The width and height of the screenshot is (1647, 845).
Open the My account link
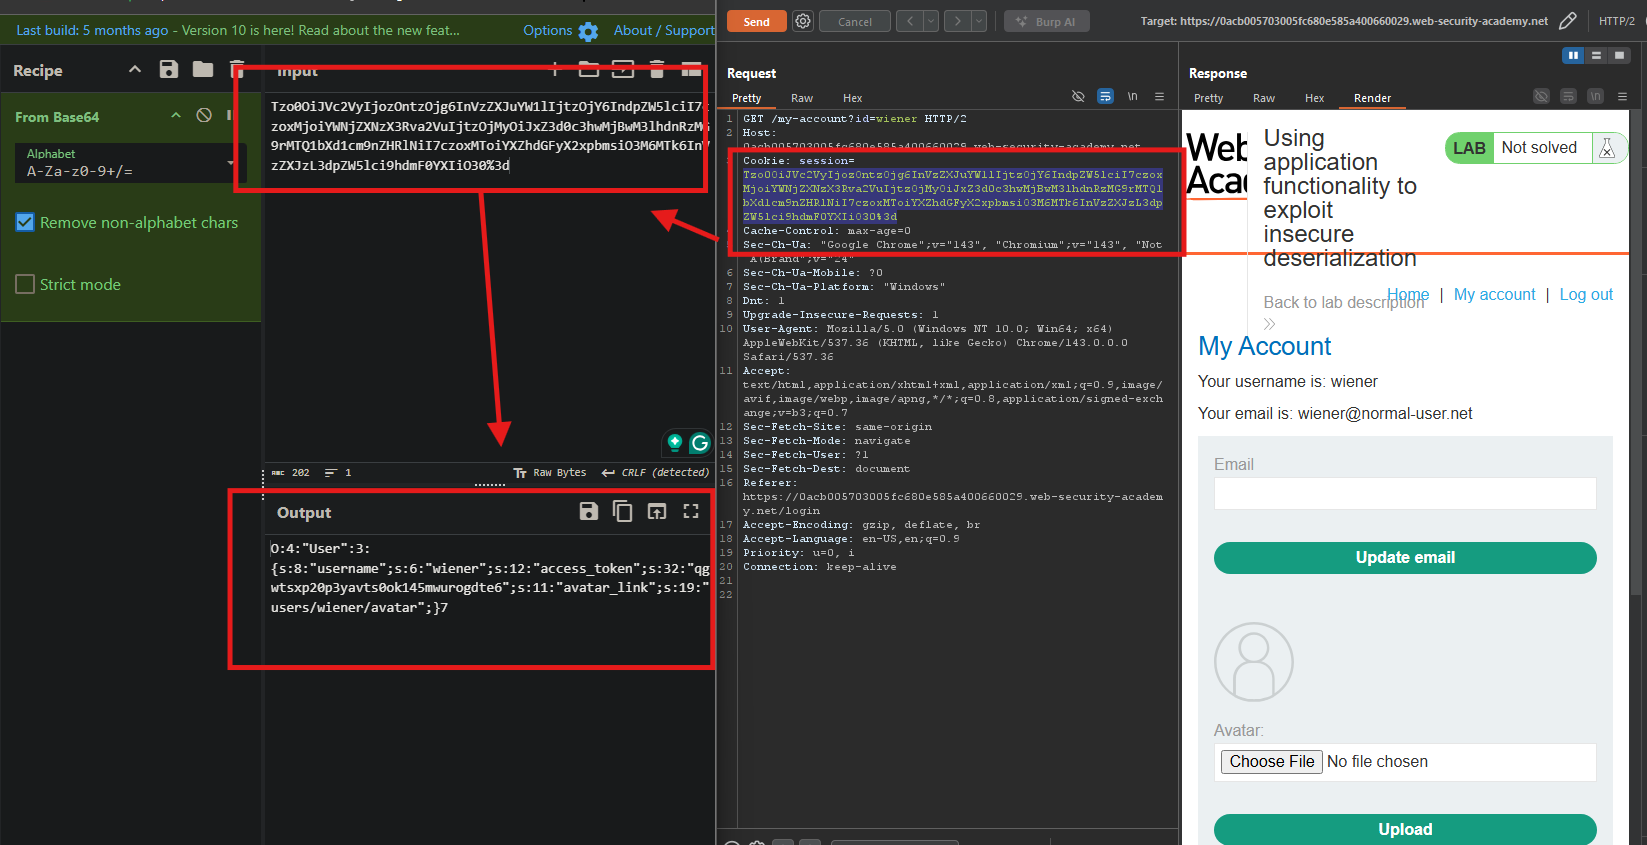(x=1494, y=294)
